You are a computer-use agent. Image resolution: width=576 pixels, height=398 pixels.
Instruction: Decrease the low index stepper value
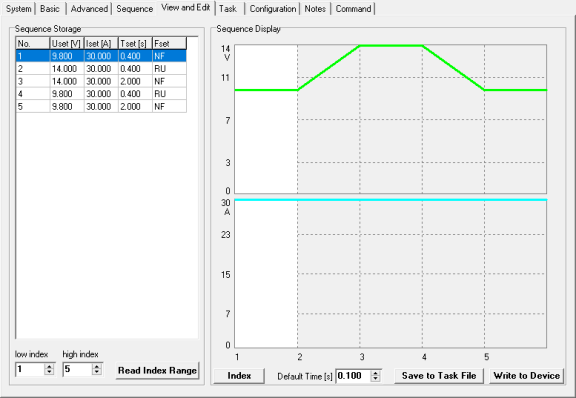(49, 372)
